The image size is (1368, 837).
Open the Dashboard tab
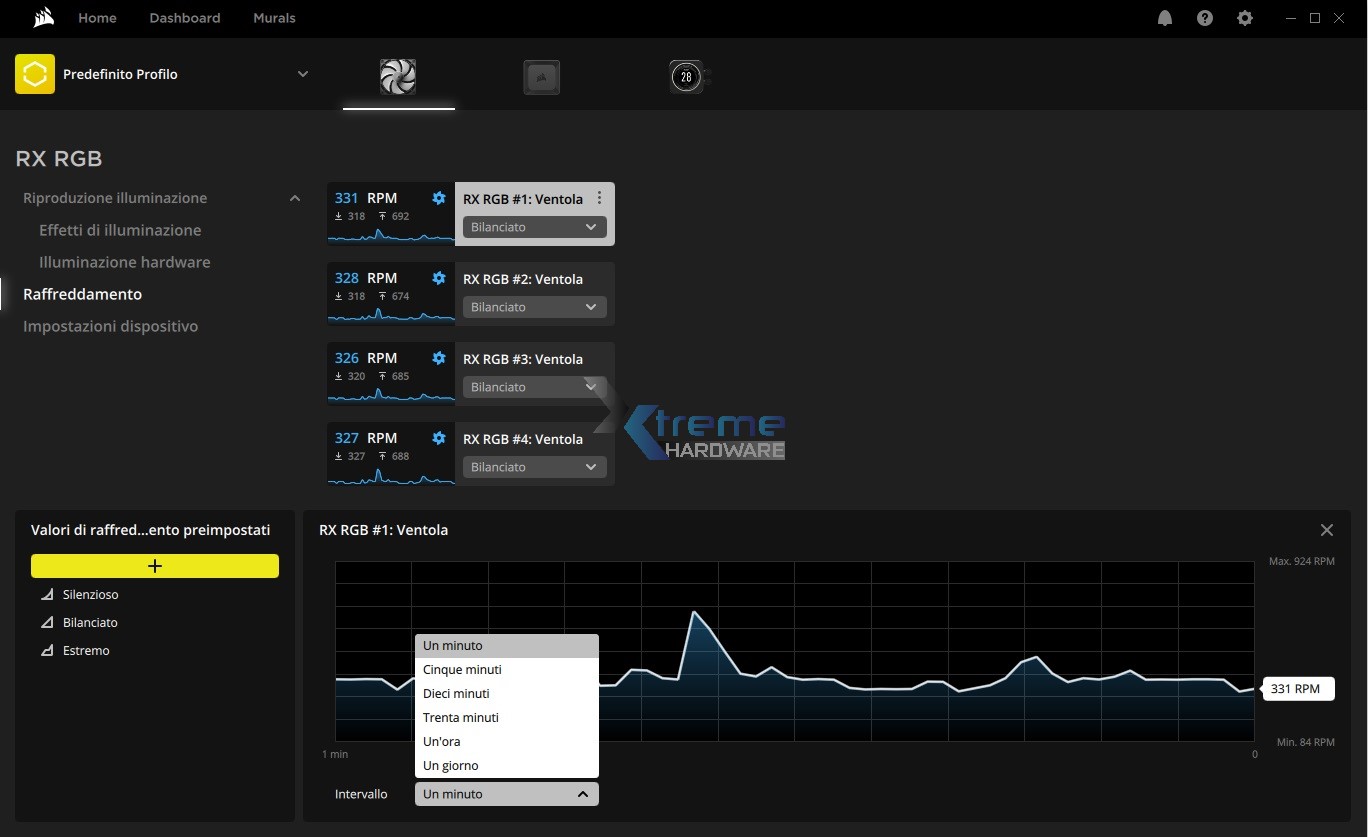click(x=185, y=18)
